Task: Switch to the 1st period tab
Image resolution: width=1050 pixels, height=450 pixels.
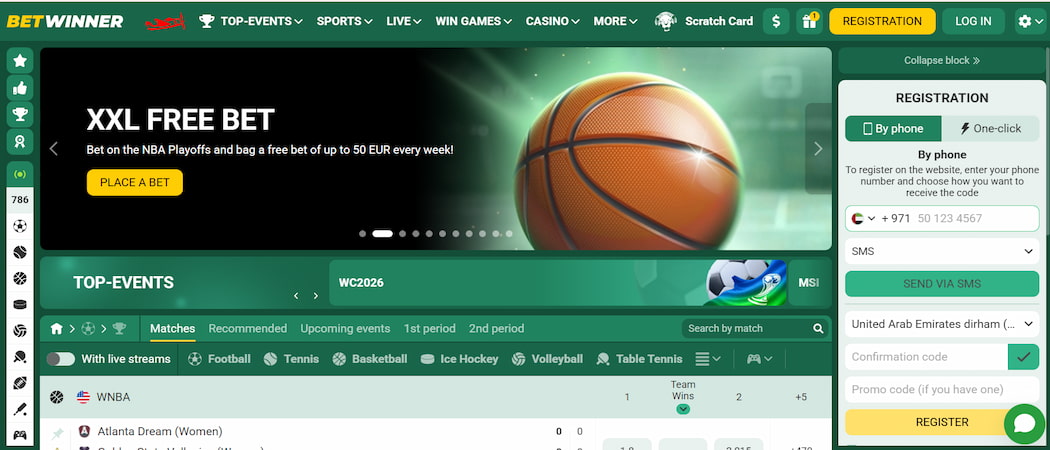Action: tap(429, 329)
